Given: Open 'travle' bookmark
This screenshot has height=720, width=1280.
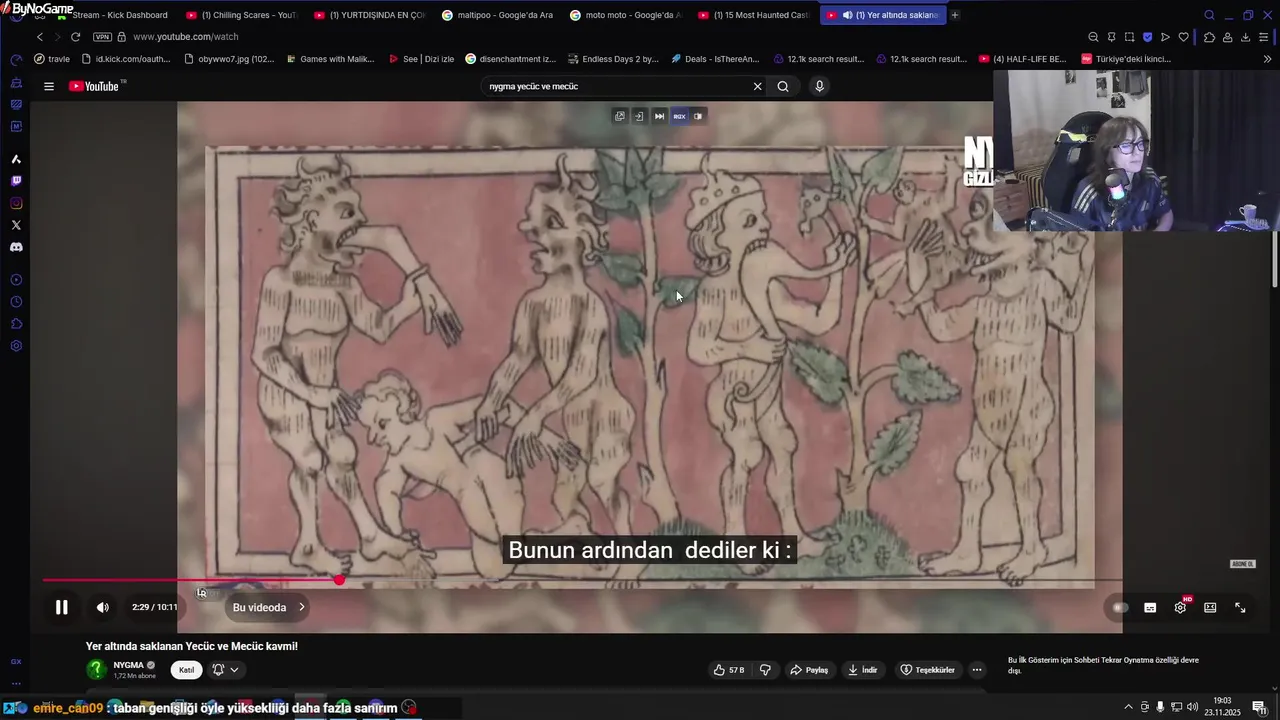Looking at the screenshot, I should 52,59.
